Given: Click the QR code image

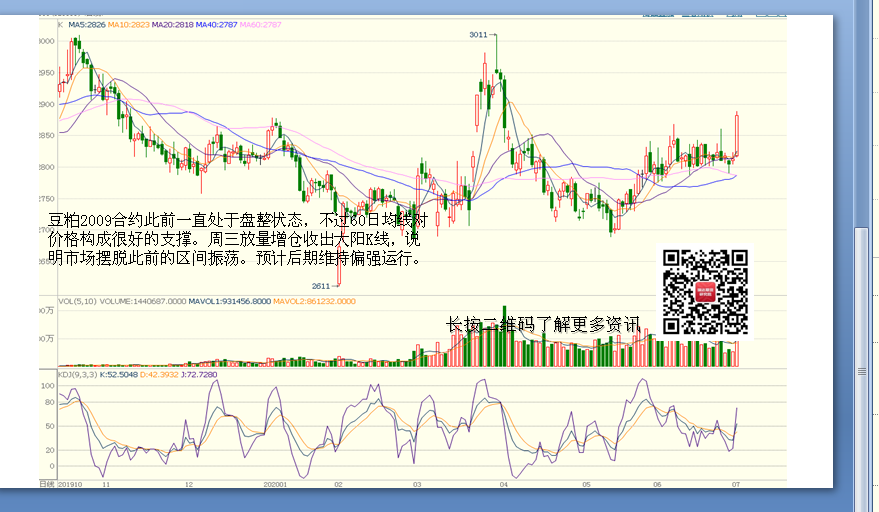Looking at the screenshot, I should pyautogui.click(x=705, y=291).
